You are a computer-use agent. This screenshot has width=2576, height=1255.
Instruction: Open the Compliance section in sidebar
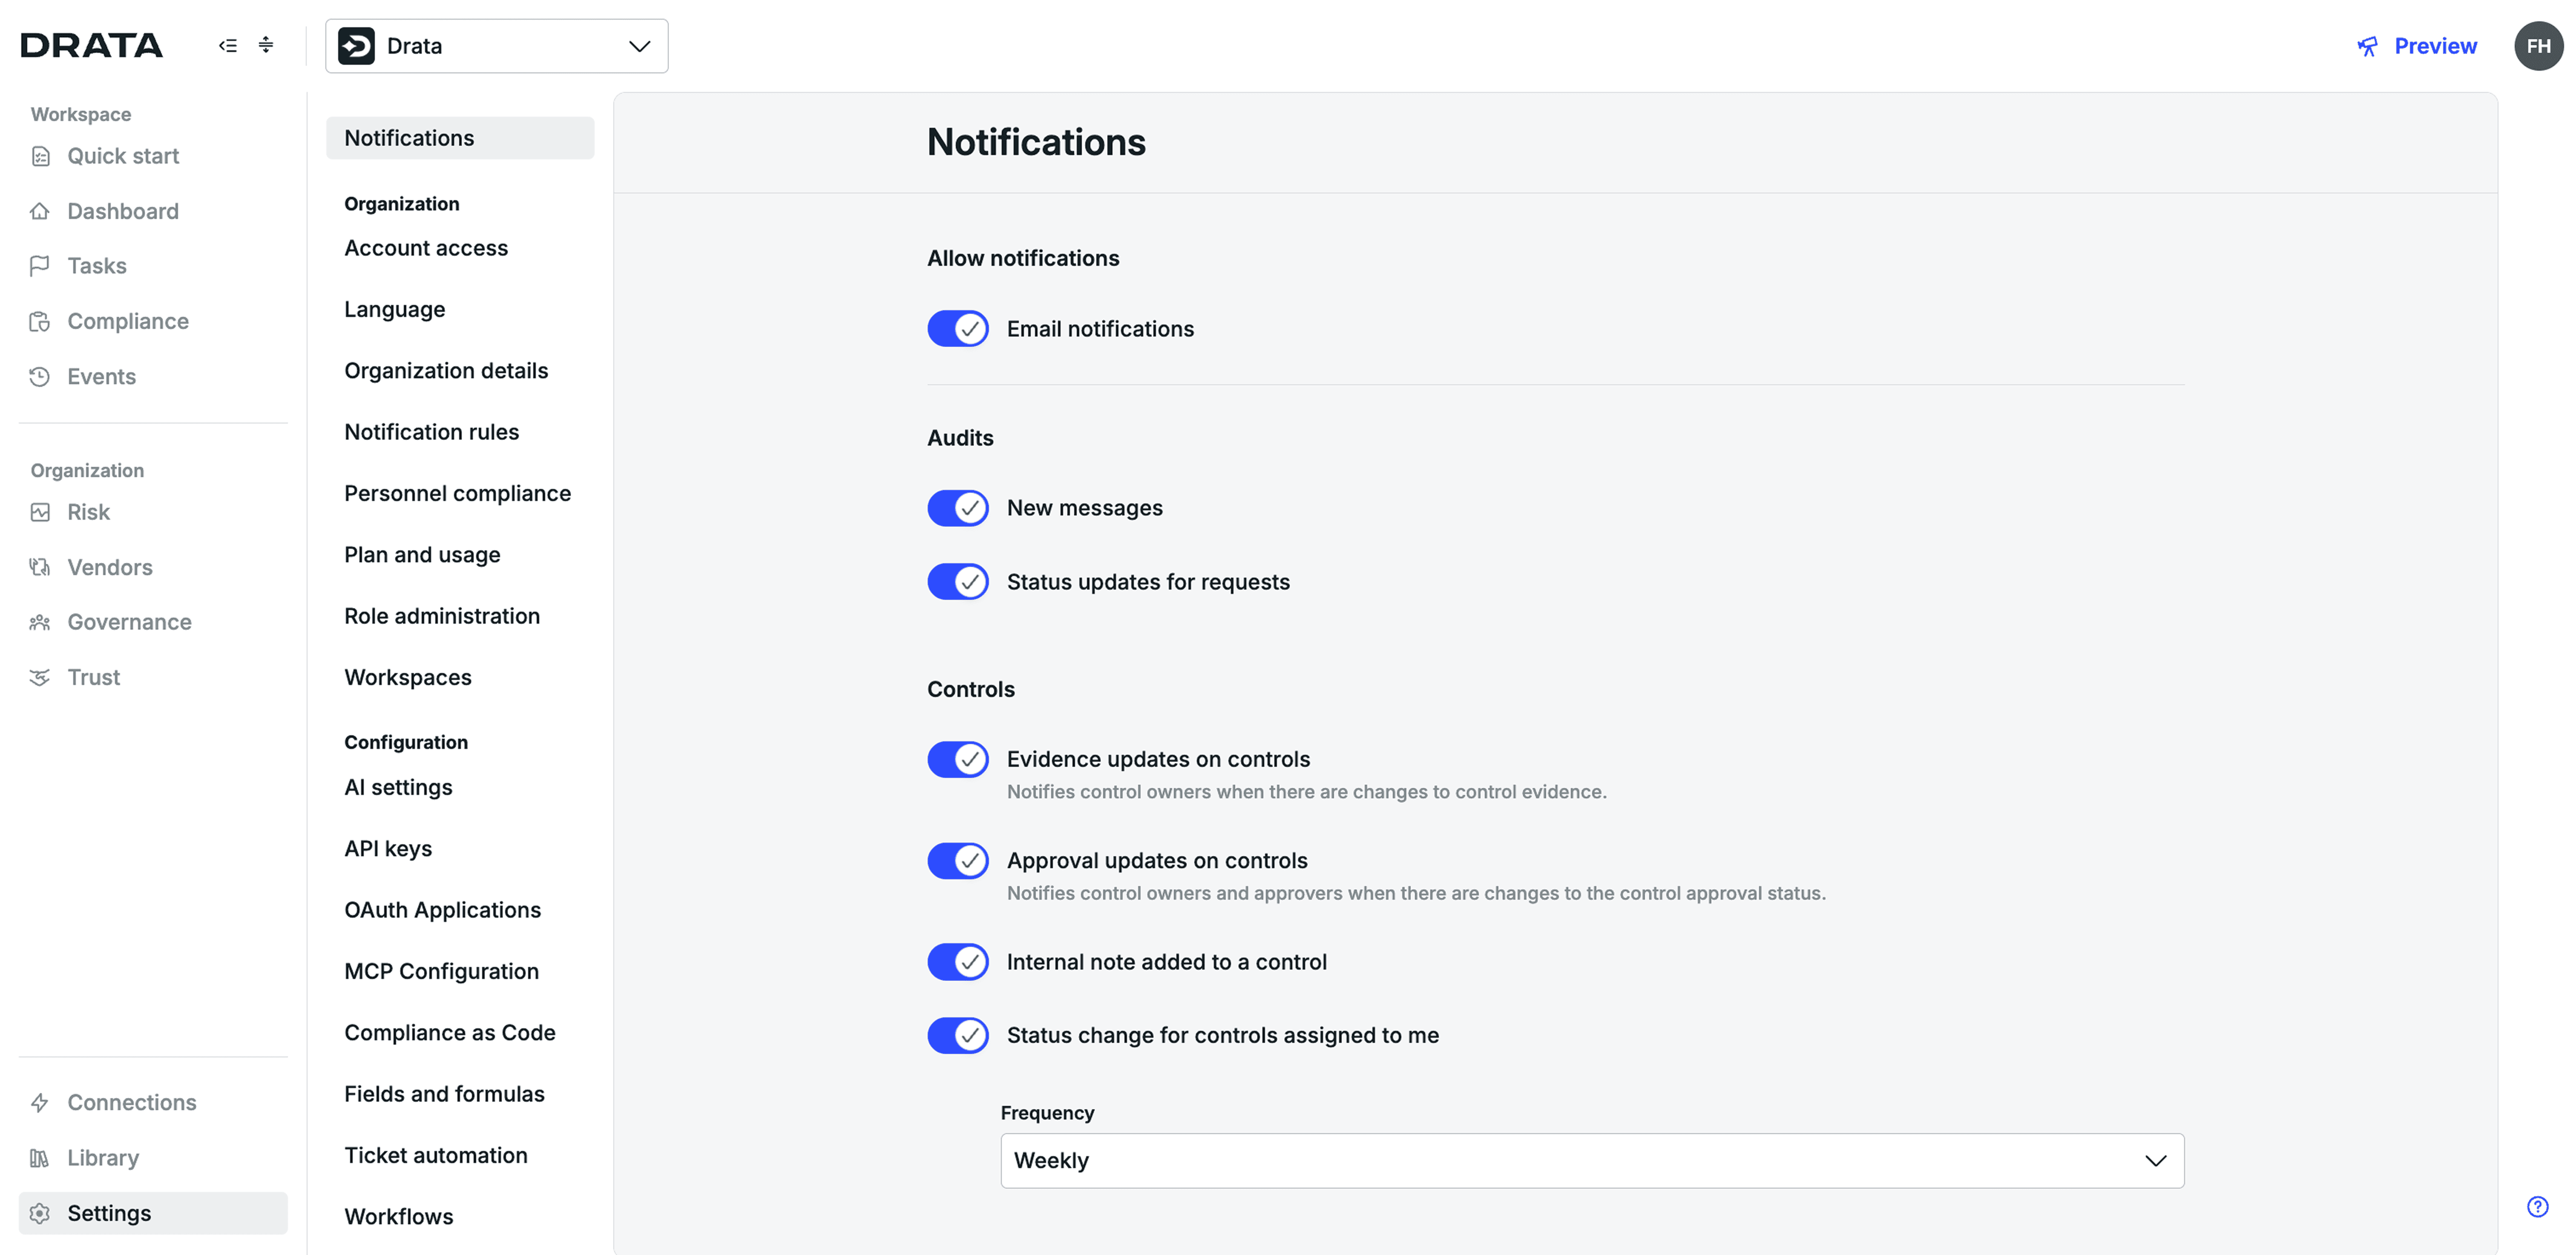click(x=128, y=321)
